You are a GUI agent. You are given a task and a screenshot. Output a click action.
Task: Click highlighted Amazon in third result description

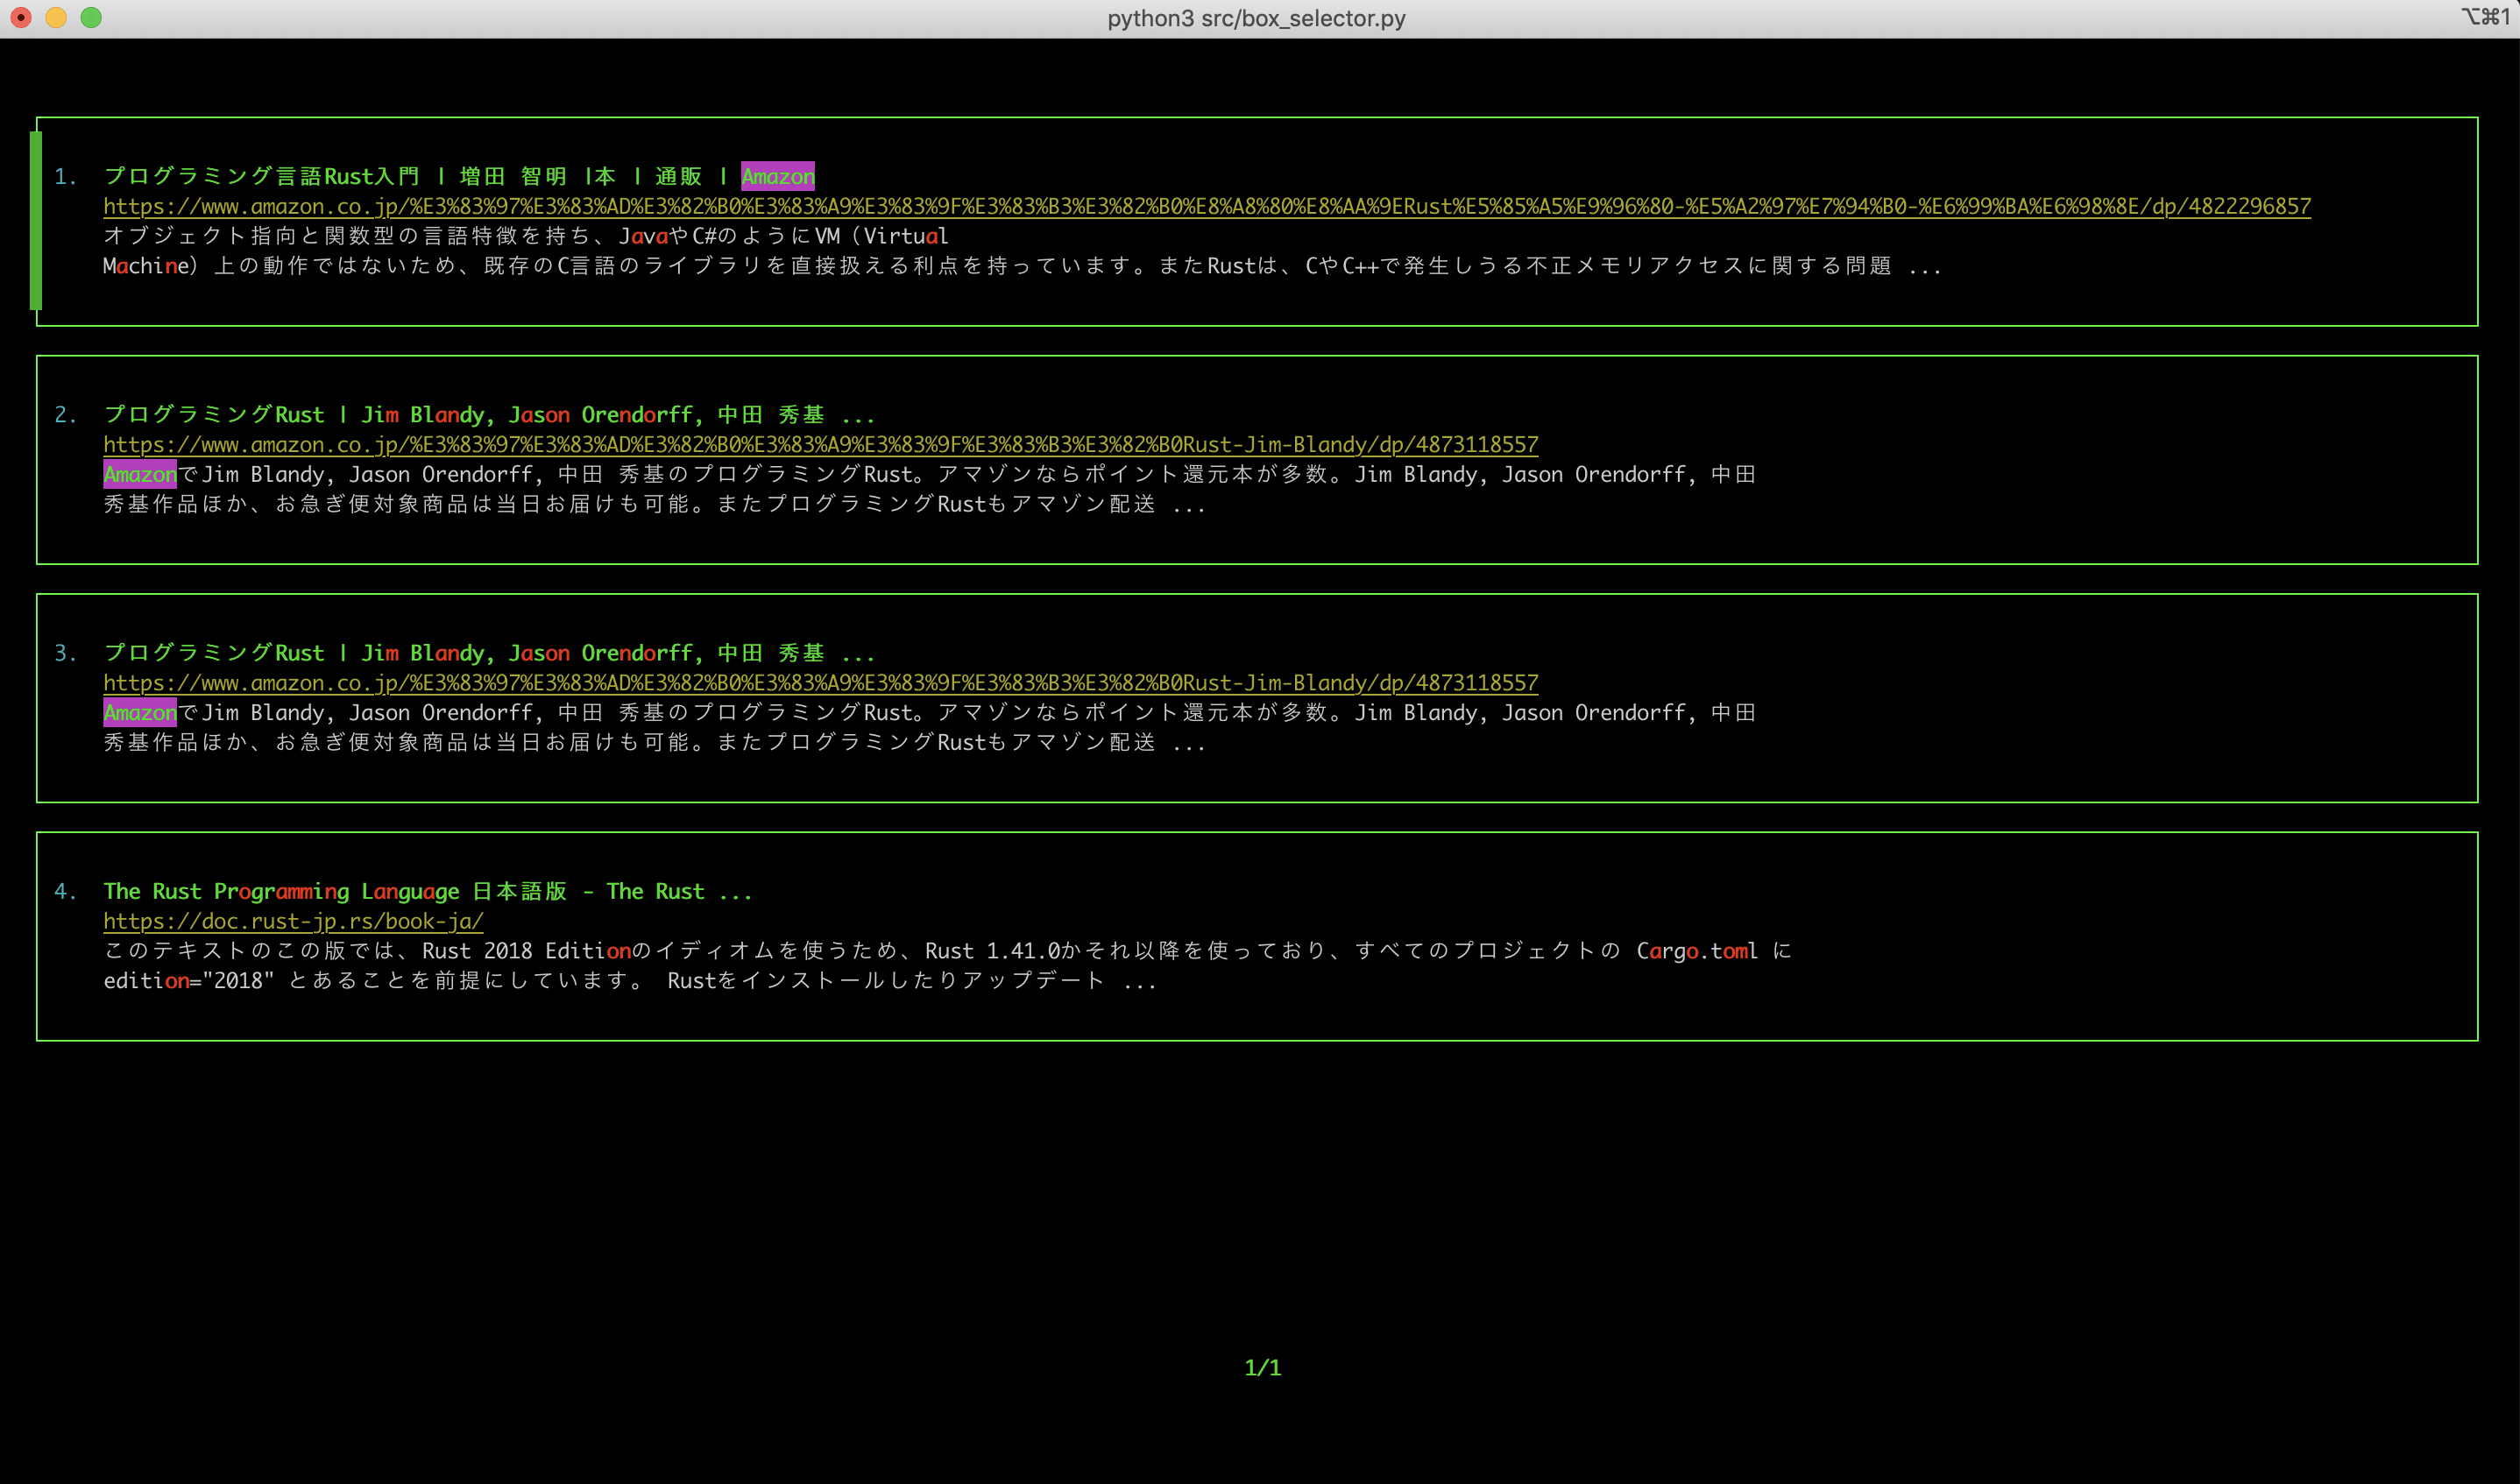point(140,713)
